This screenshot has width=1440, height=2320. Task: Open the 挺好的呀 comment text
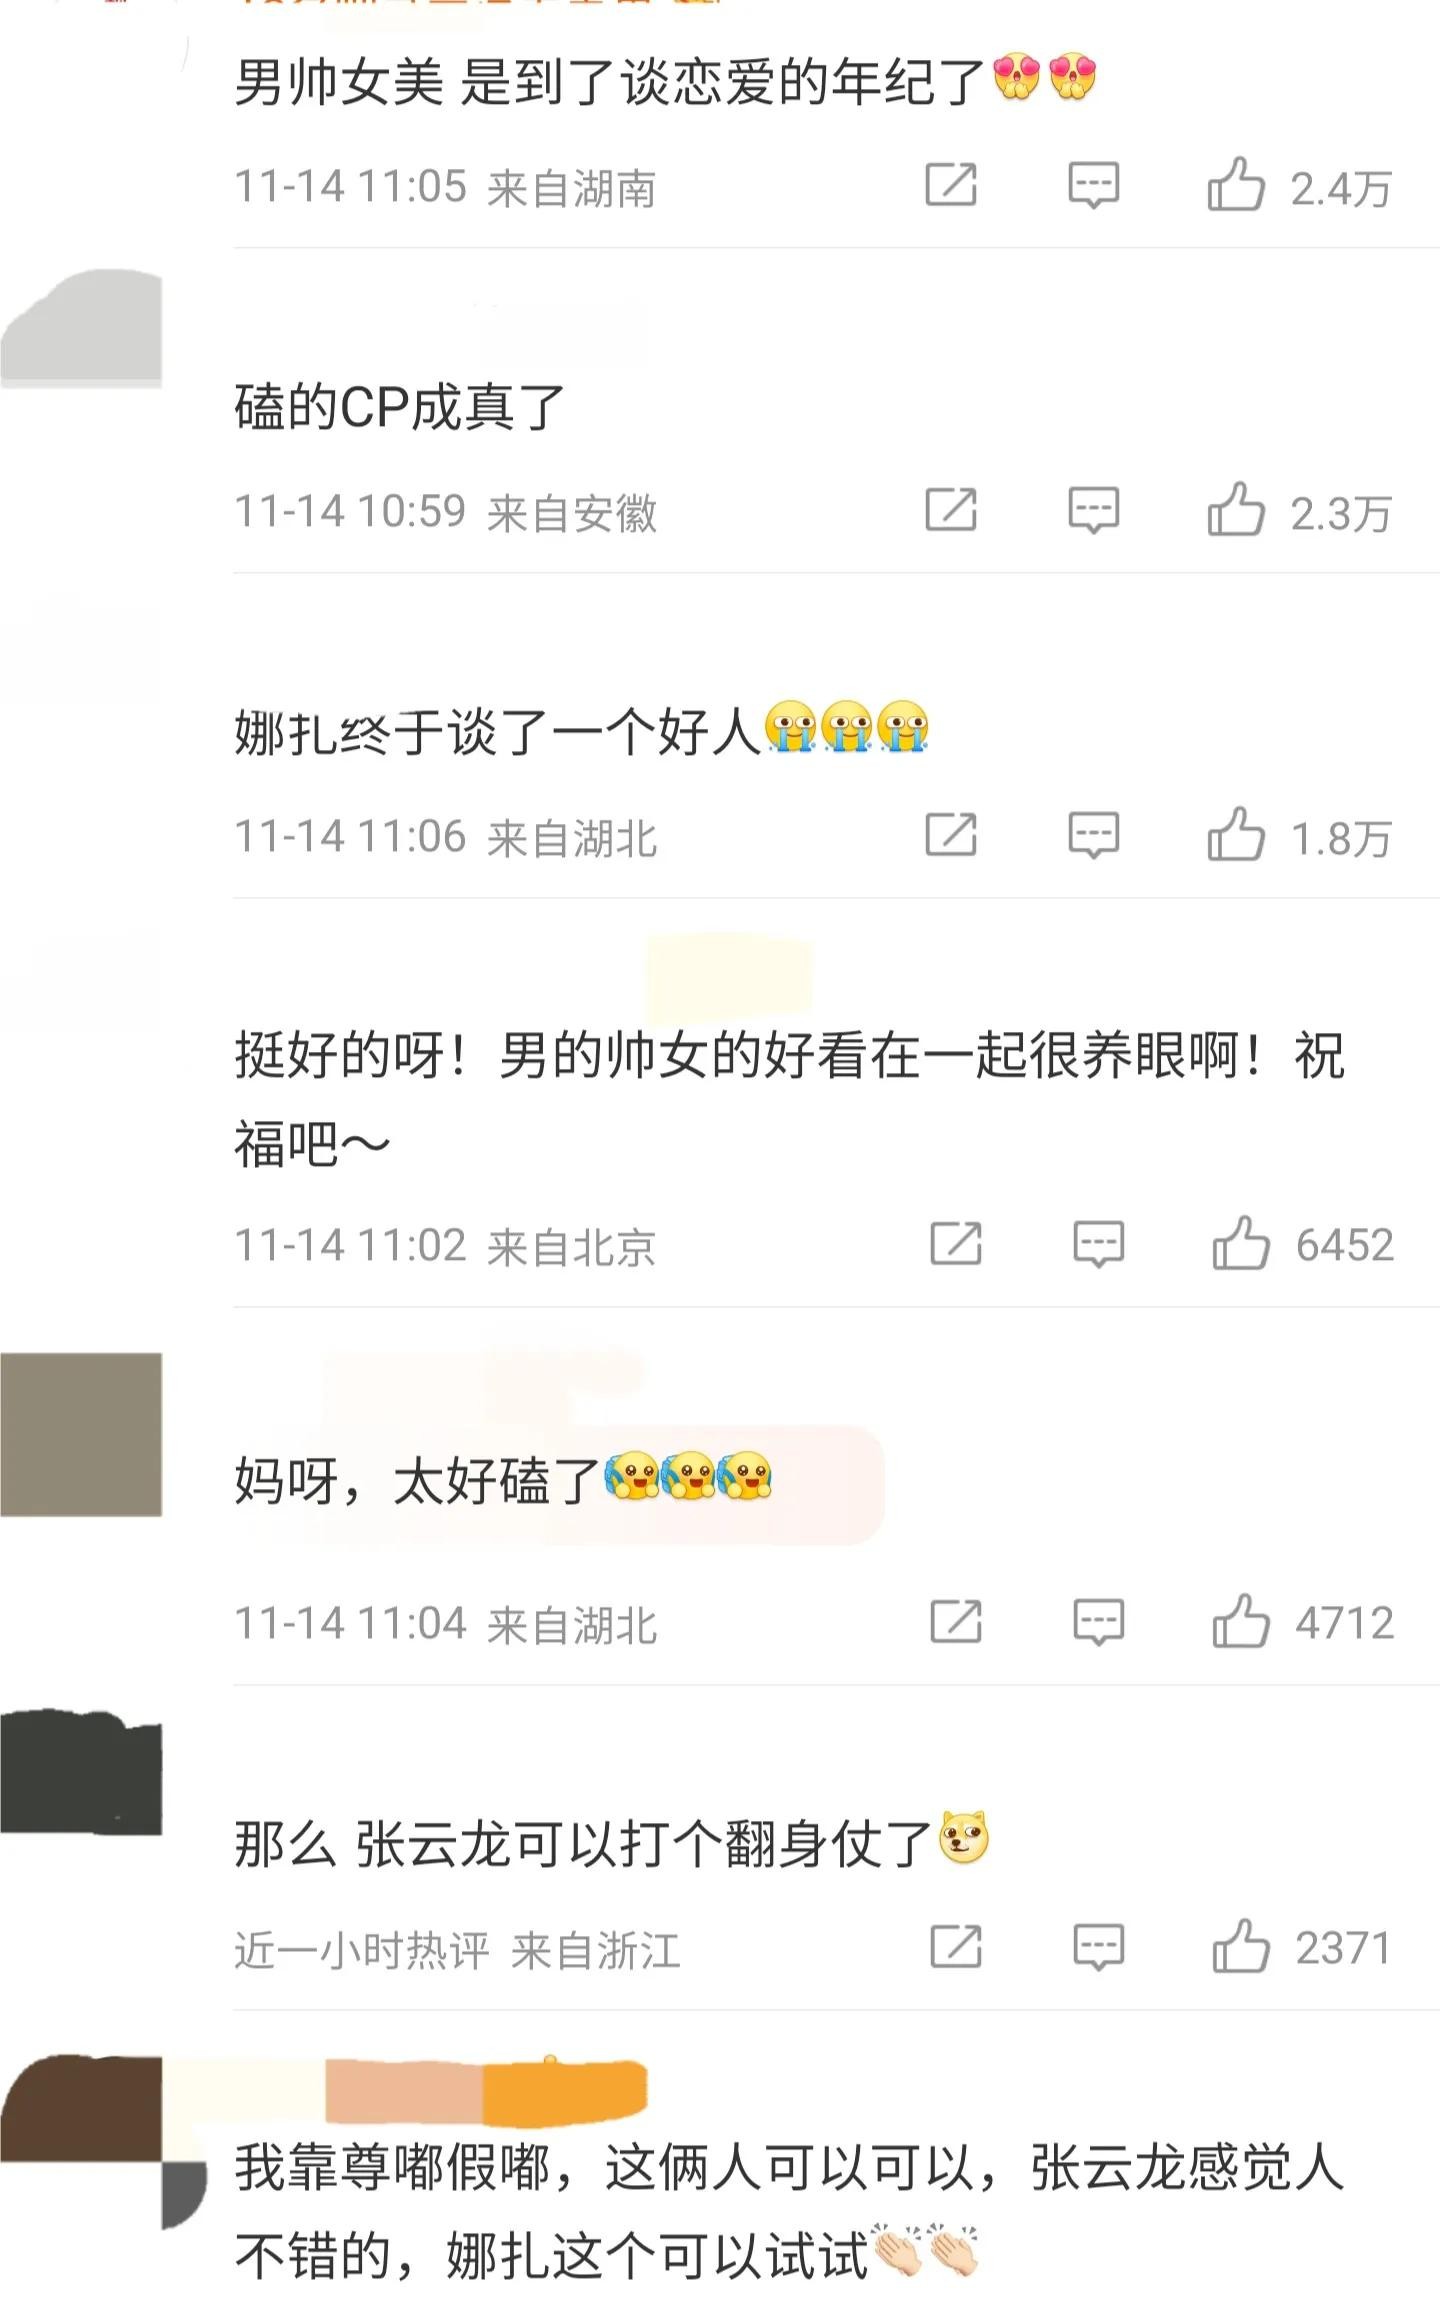(789, 1098)
